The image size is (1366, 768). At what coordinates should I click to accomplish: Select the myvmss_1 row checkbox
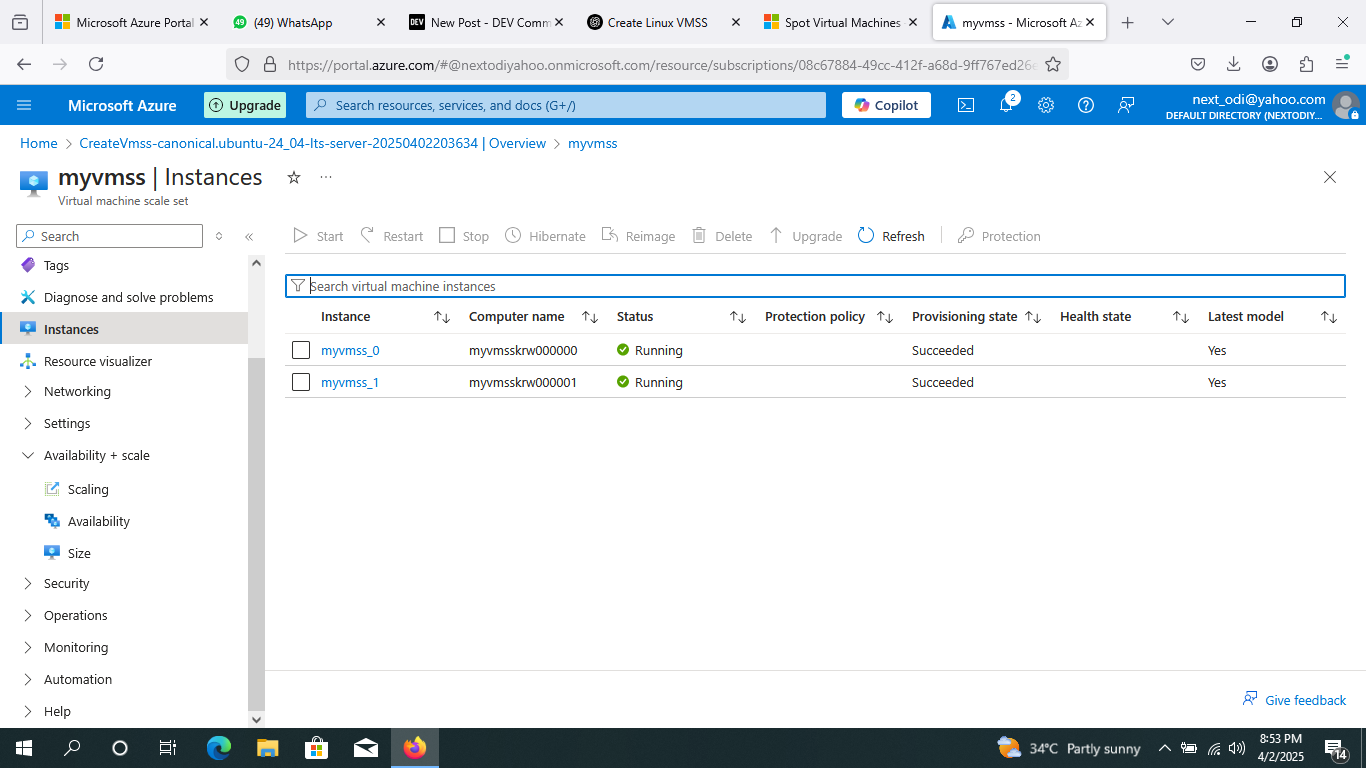click(301, 382)
